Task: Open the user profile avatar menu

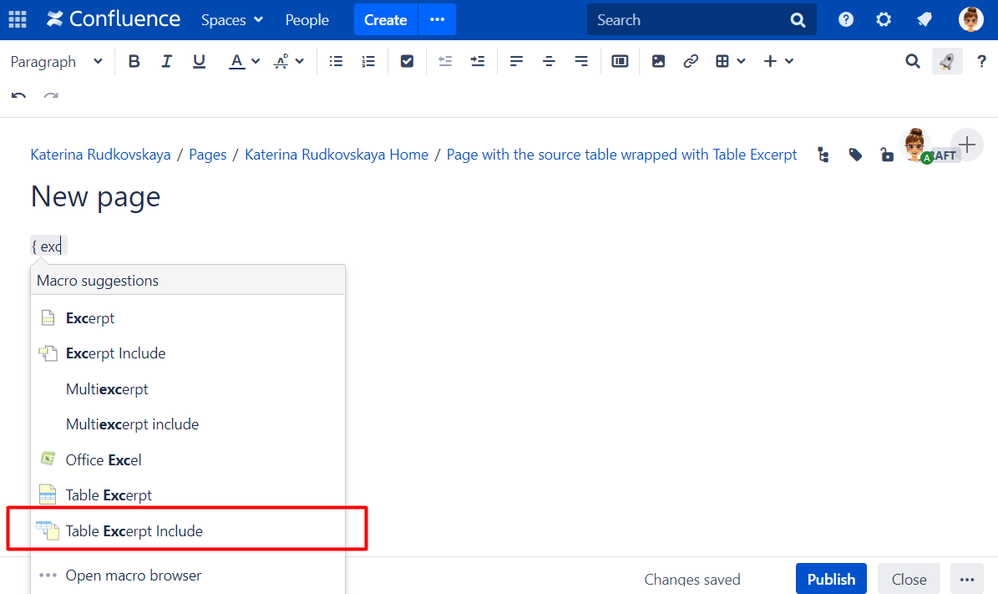Action: tap(971, 19)
